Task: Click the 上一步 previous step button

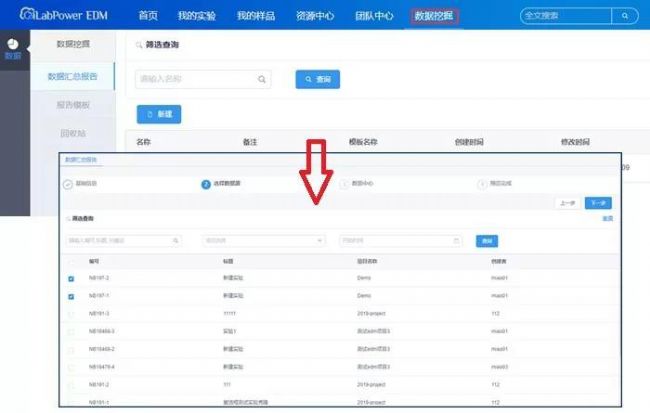Action: tap(567, 202)
